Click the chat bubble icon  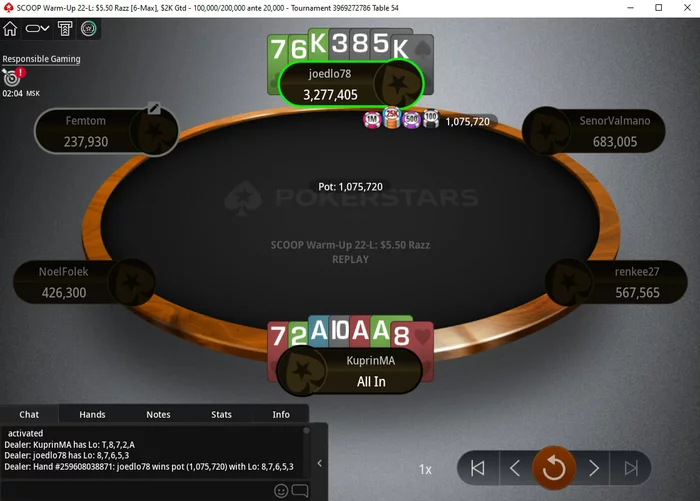tap(300, 491)
